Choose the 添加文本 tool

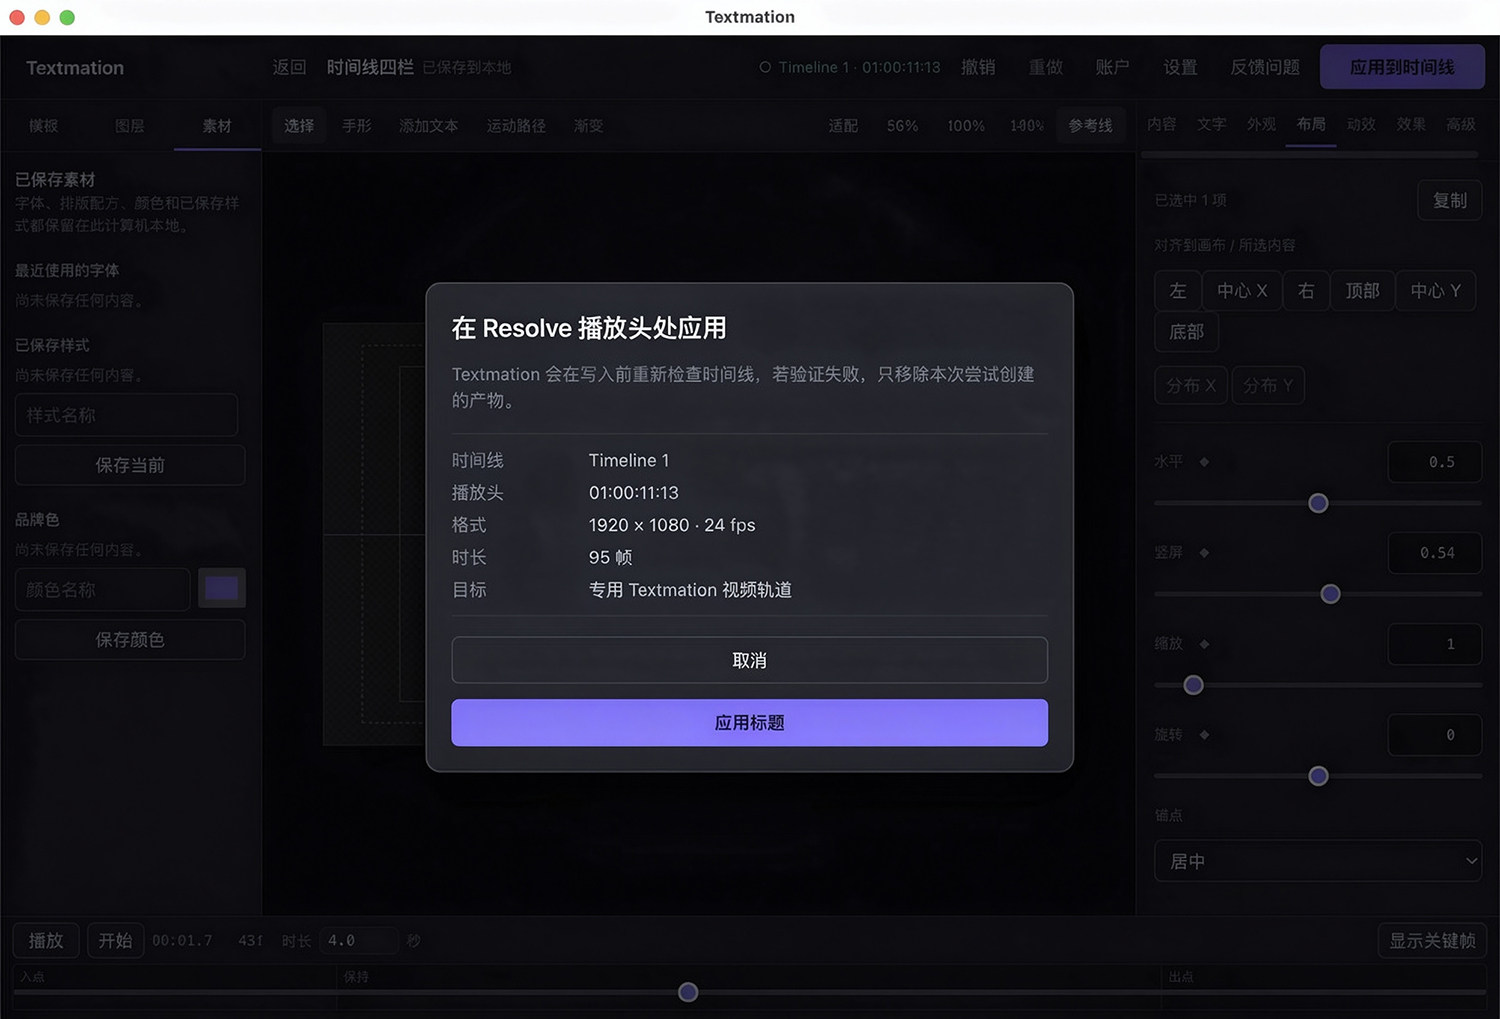[429, 126]
